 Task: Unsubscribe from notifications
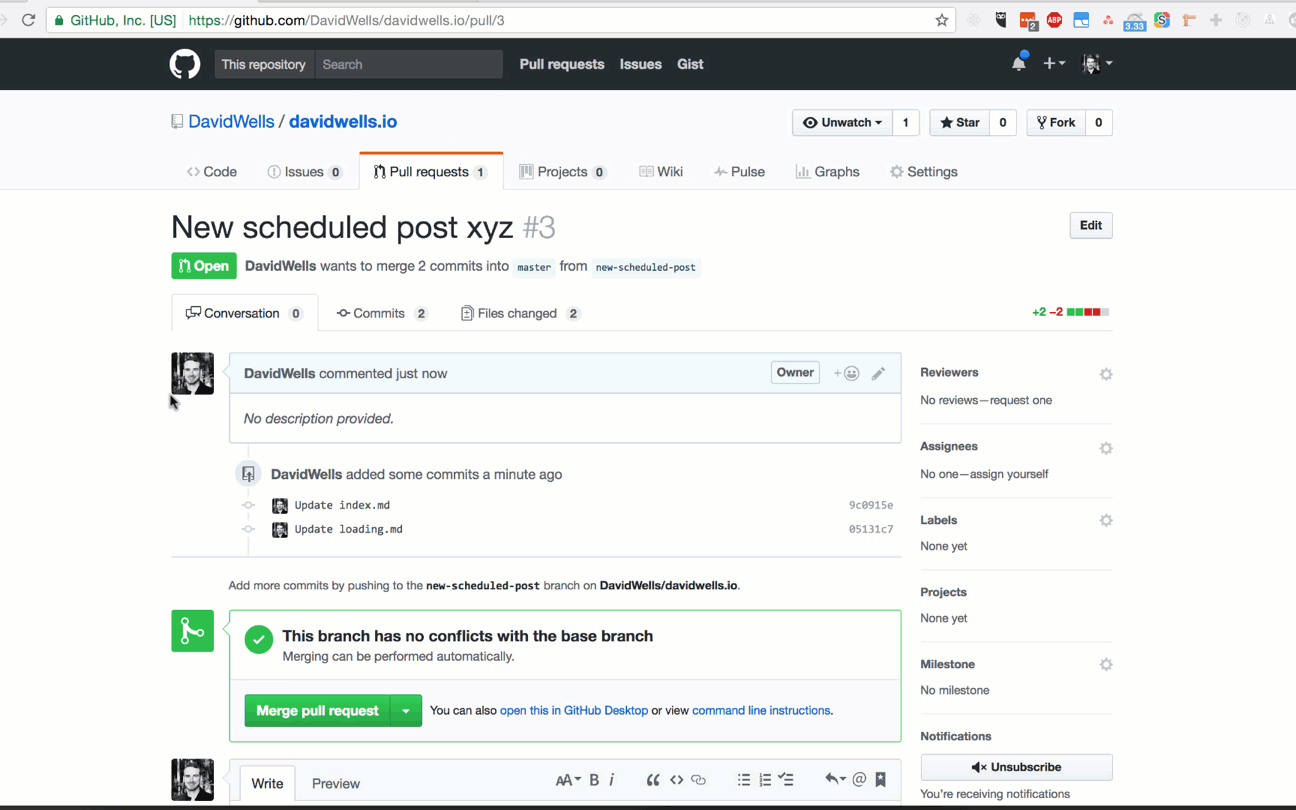(x=1016, y=767)
